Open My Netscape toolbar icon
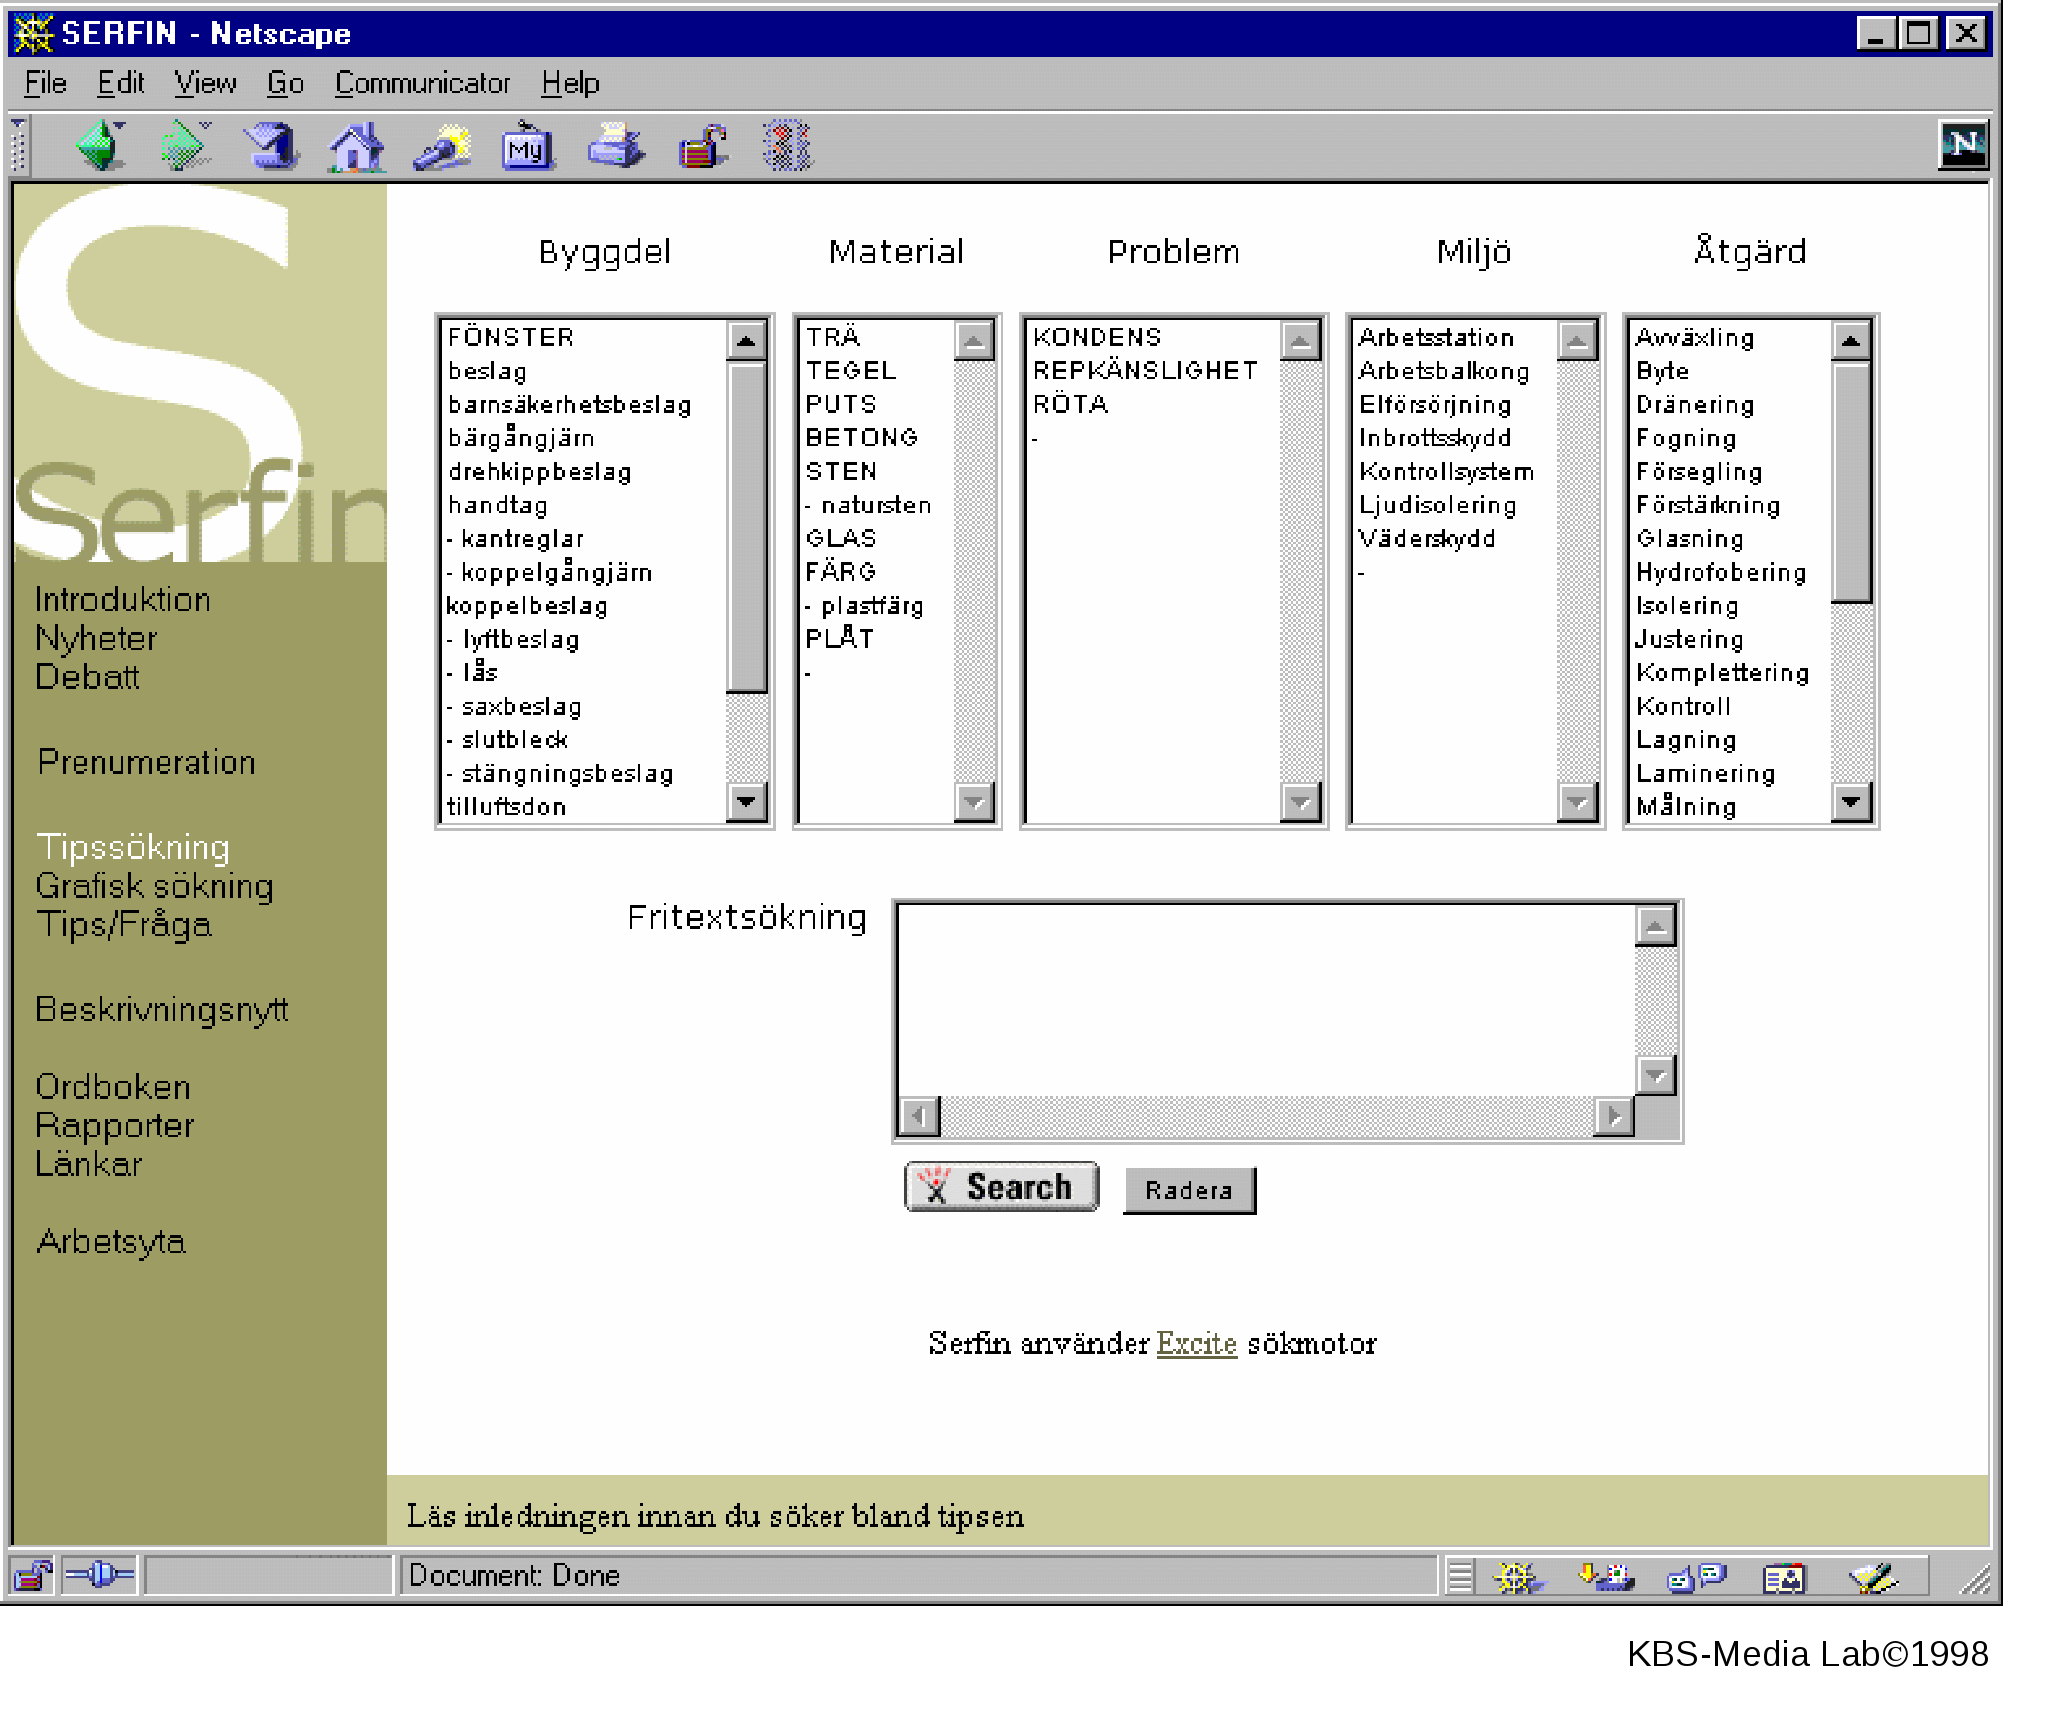 (x=527, y=146)
